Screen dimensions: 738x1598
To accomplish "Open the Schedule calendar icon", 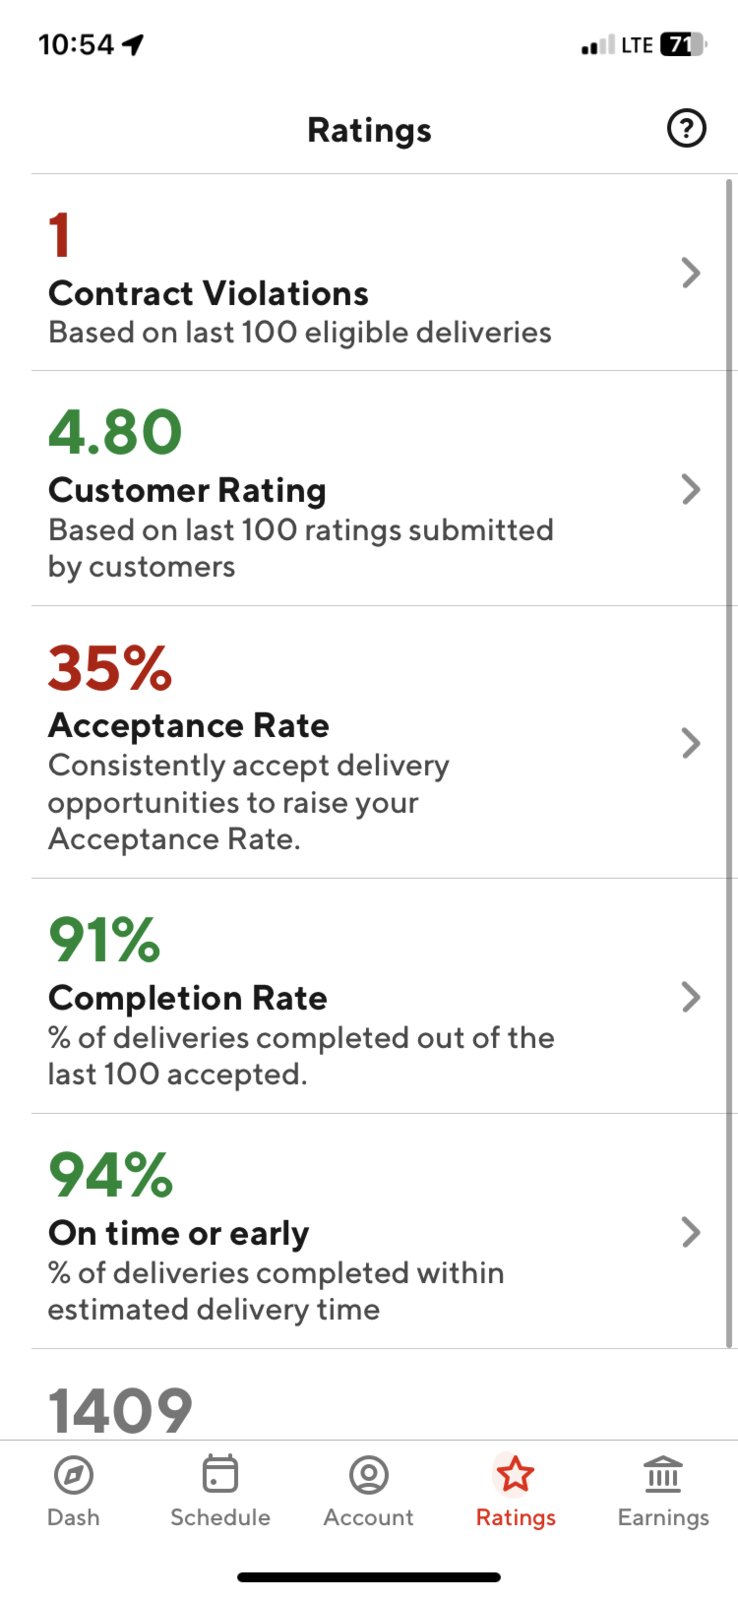I will click(220, 1473).
